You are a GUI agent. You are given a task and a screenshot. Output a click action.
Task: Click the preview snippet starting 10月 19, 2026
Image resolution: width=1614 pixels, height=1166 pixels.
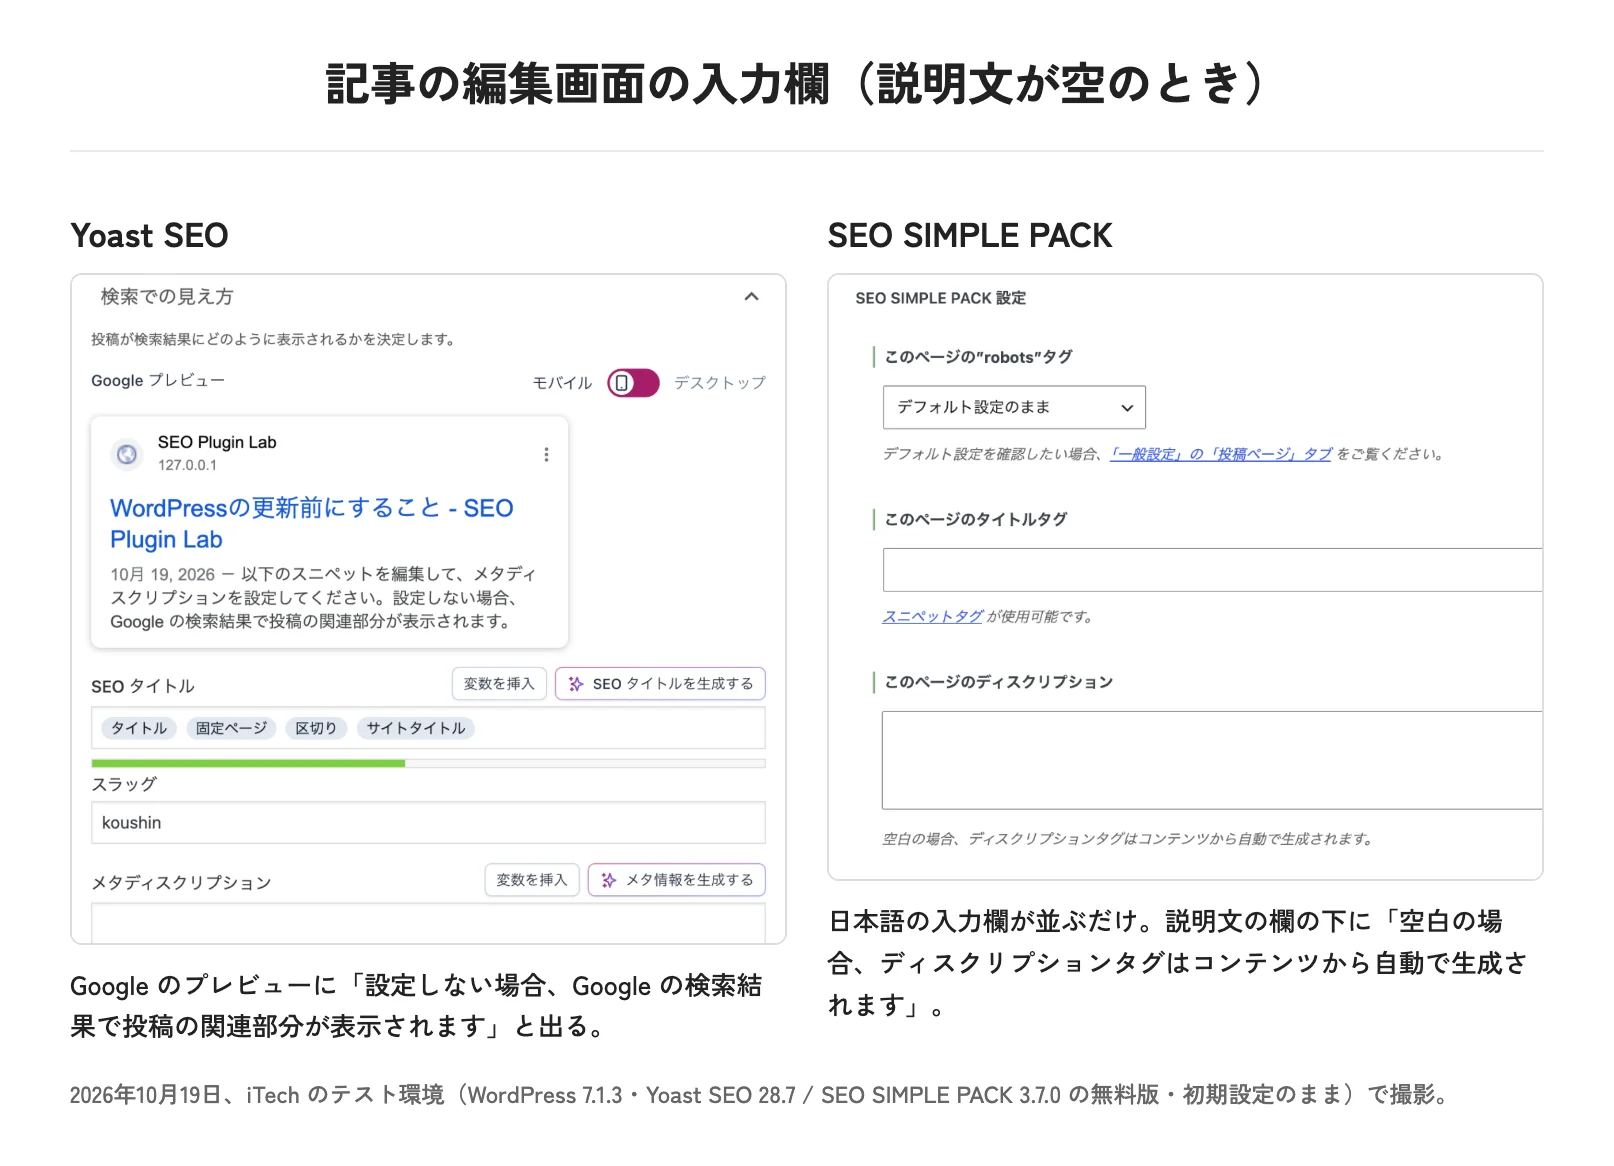[324, 598]
